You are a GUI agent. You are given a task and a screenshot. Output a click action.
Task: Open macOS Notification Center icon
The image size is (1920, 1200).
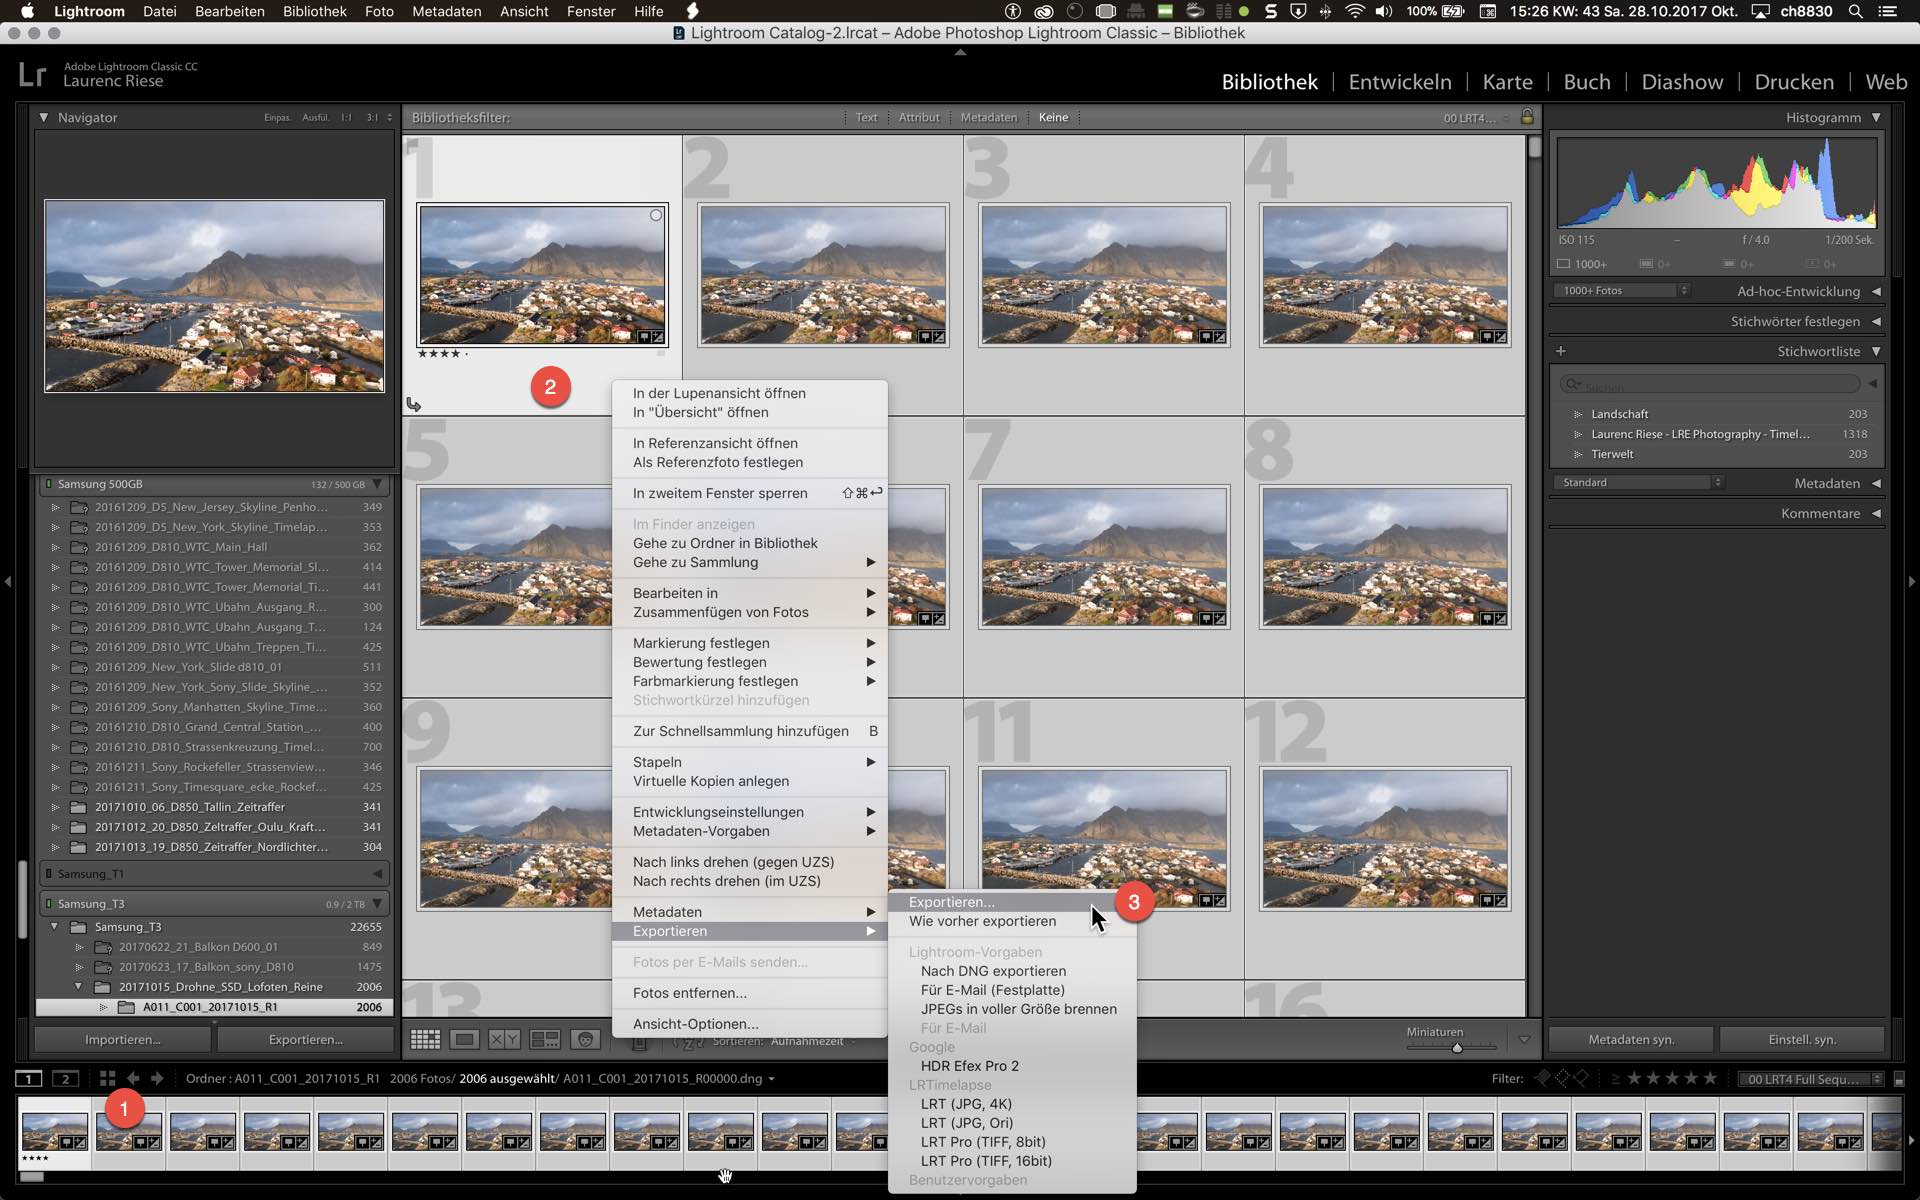click(1887, 11)
